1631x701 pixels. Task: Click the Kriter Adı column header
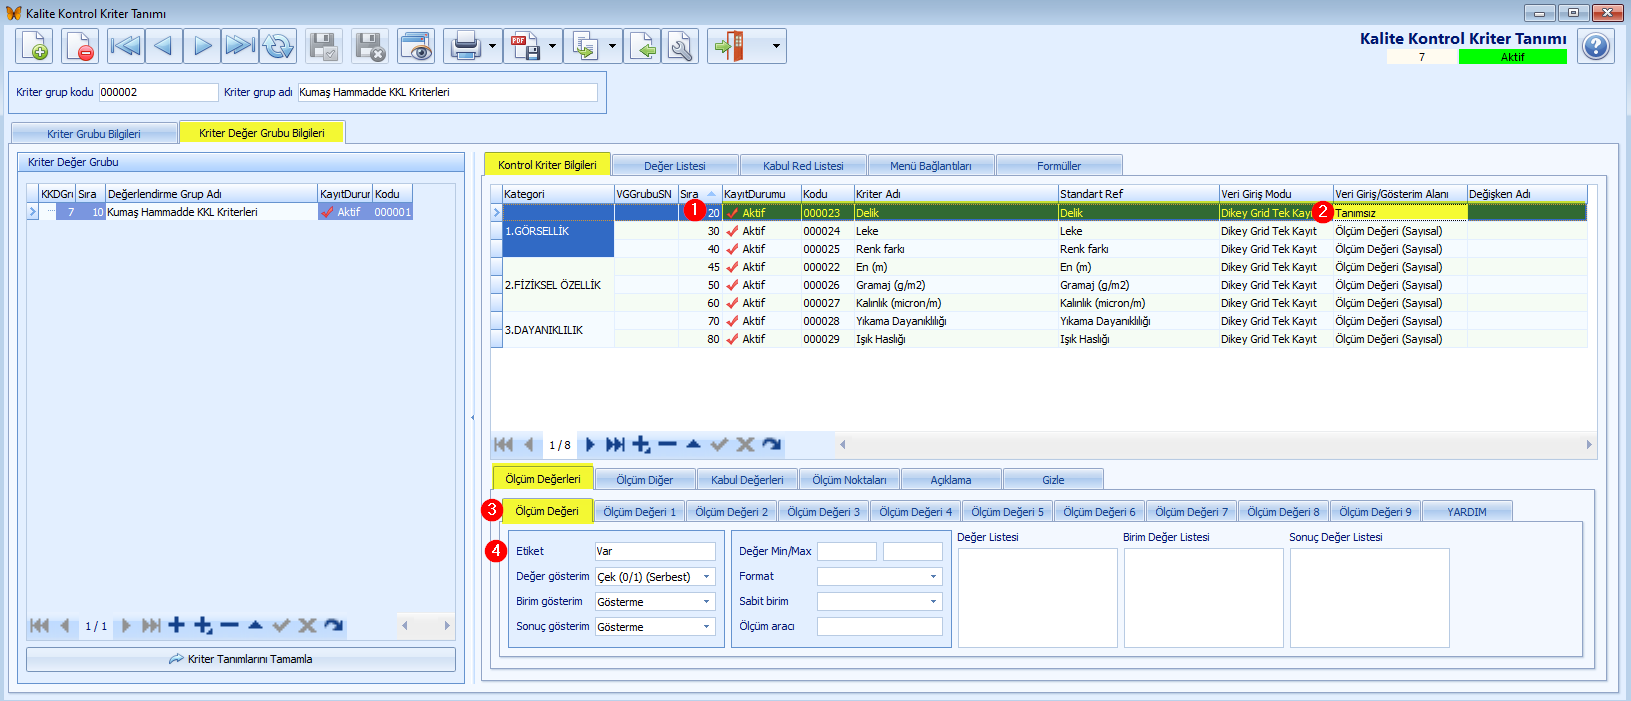point(955,194)
